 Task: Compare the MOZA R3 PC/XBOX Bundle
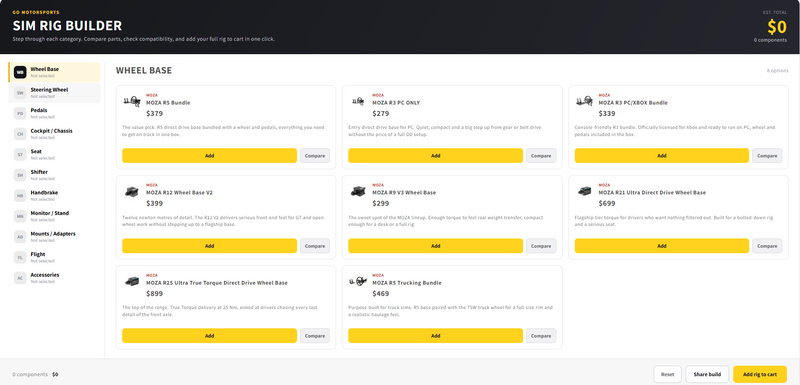(767, 156)
